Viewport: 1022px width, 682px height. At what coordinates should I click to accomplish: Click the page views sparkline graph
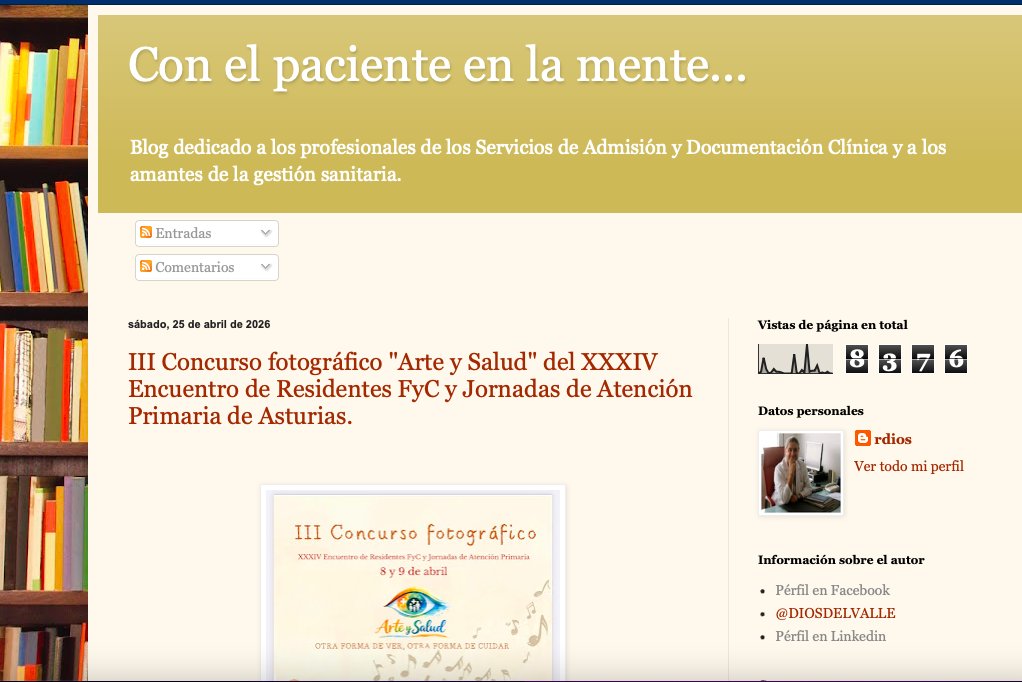[x=795, y=359]
